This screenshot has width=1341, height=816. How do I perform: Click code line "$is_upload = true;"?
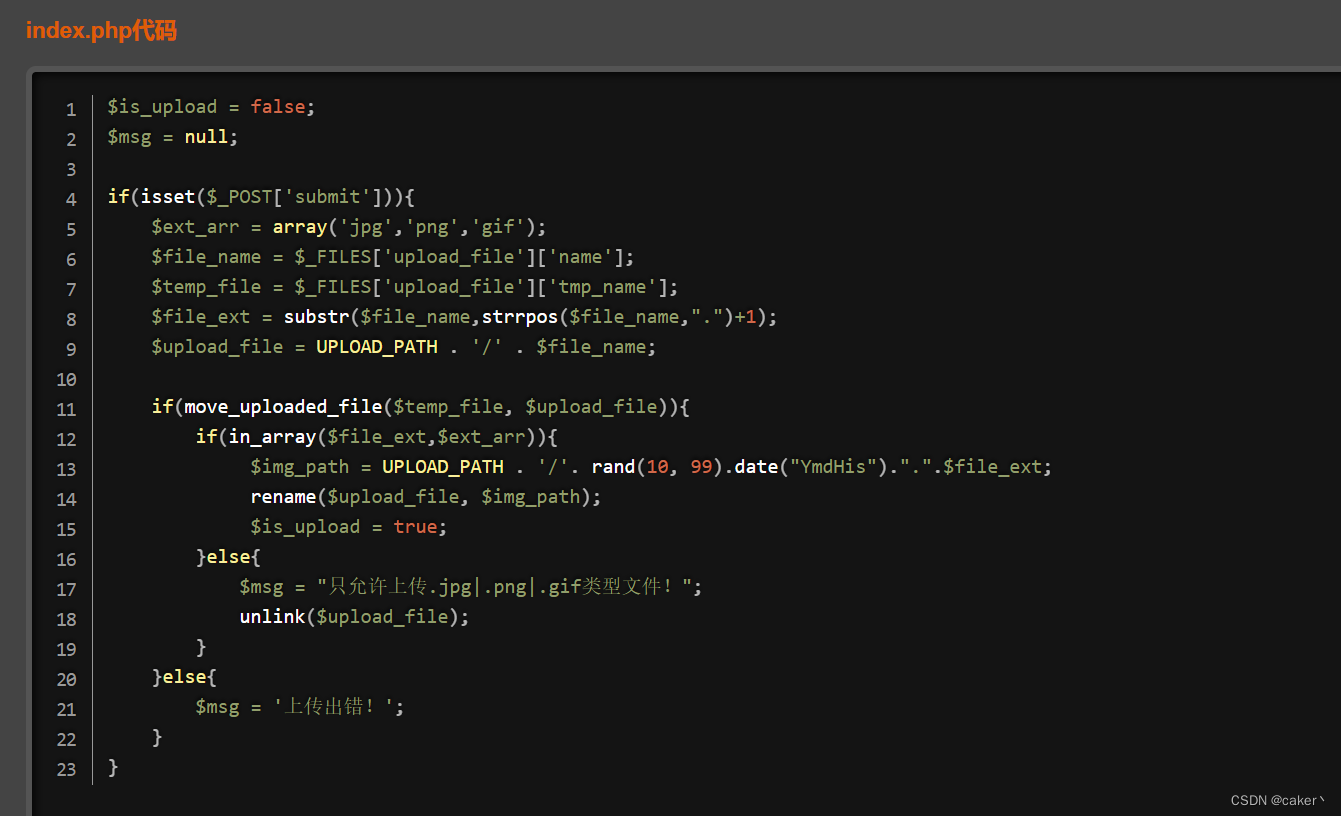[x=349, y=527]
